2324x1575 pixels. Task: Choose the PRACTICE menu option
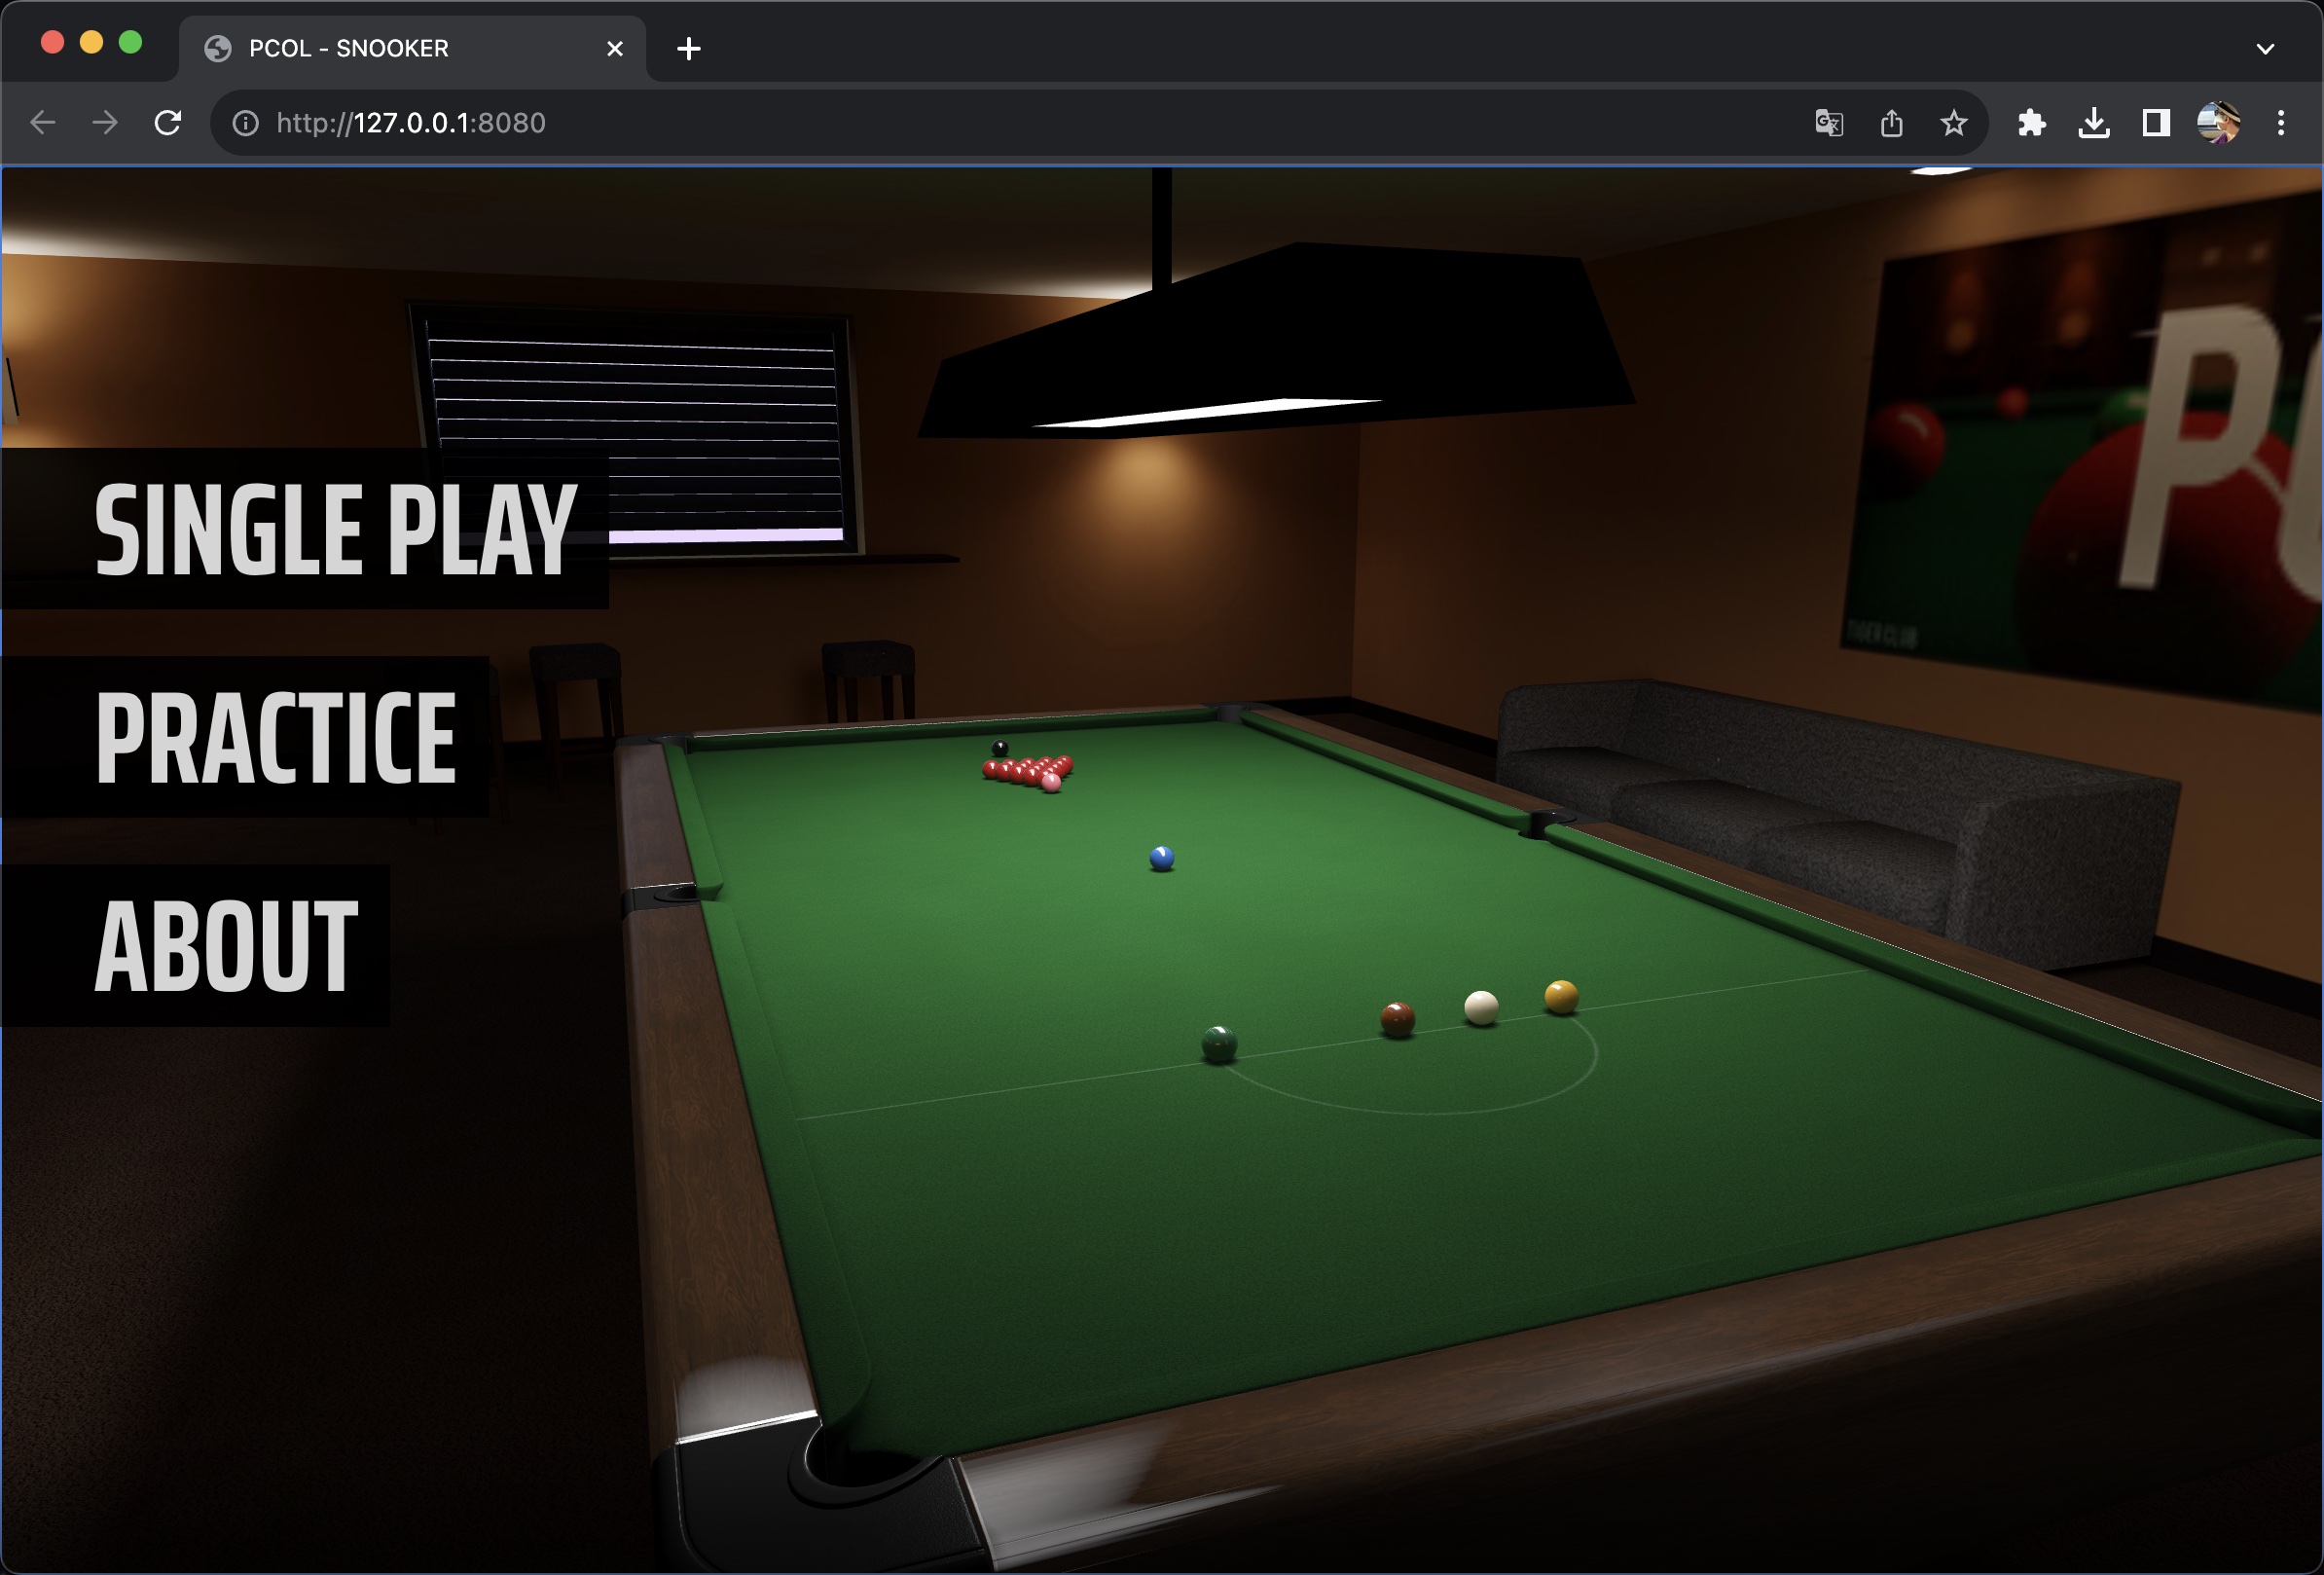click(x=275, y=738)
